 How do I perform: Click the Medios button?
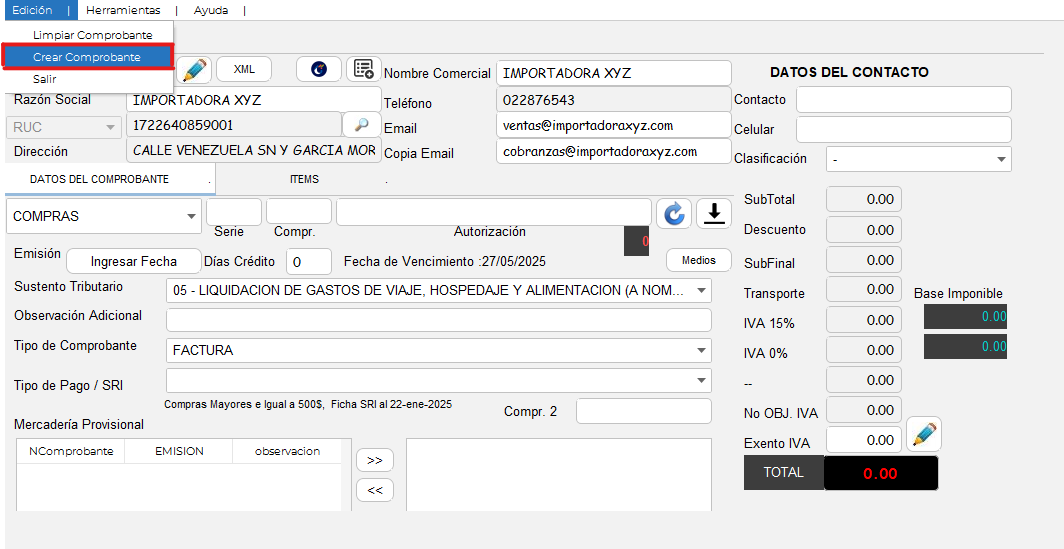coord(698,260)
